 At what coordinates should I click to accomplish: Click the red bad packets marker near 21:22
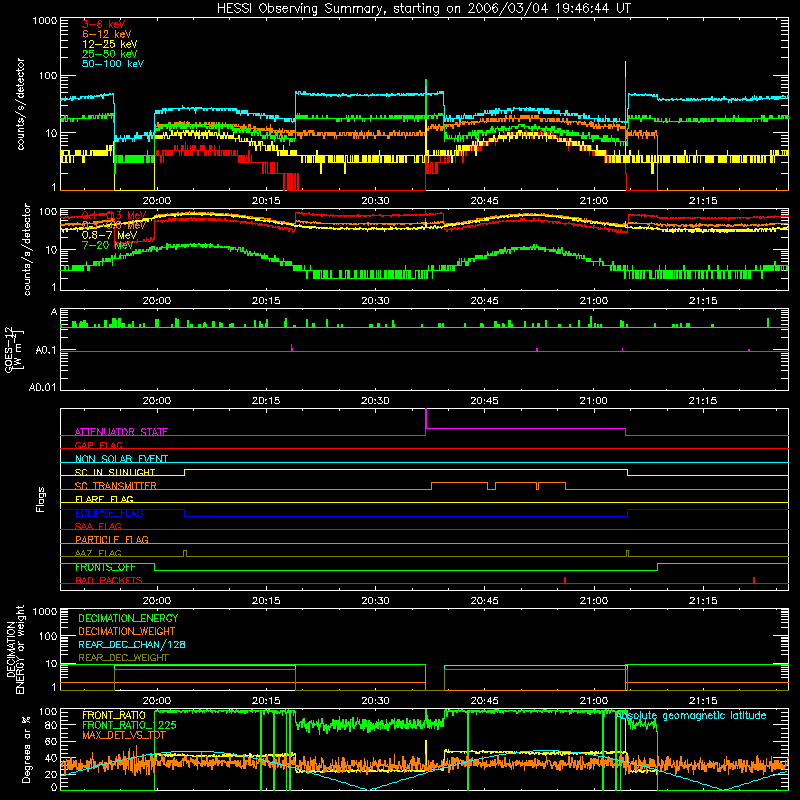coord(754,580)
